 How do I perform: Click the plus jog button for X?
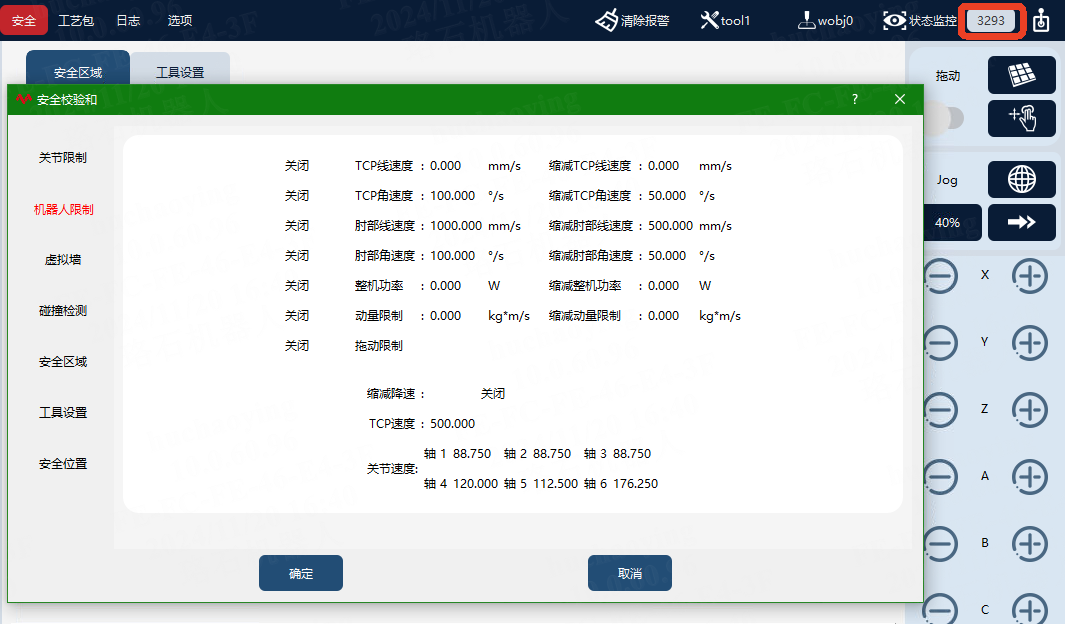pyautogui.click(x=1030, y=276)
